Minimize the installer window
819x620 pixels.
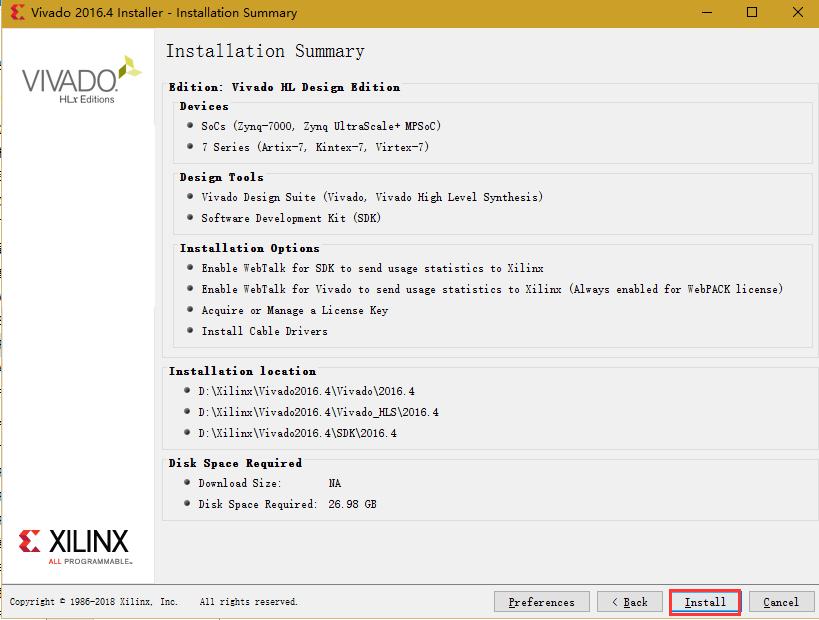707,12
